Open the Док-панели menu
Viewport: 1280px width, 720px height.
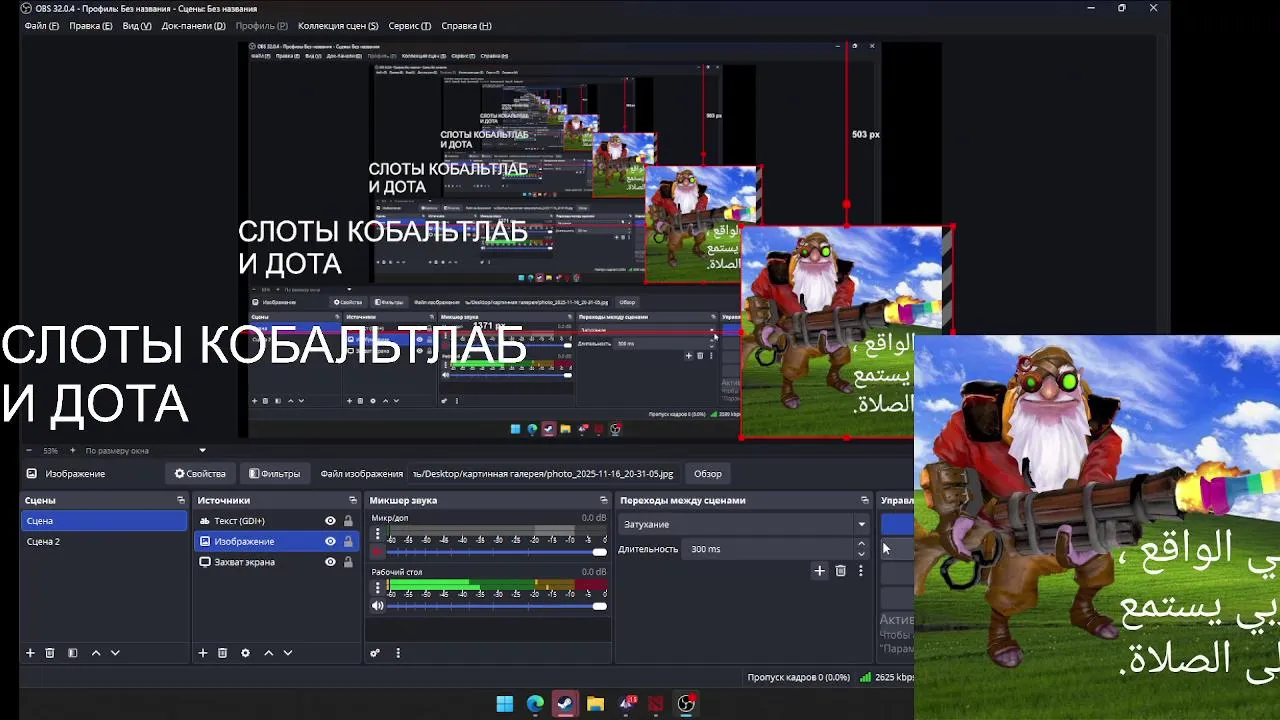[193, 26]
